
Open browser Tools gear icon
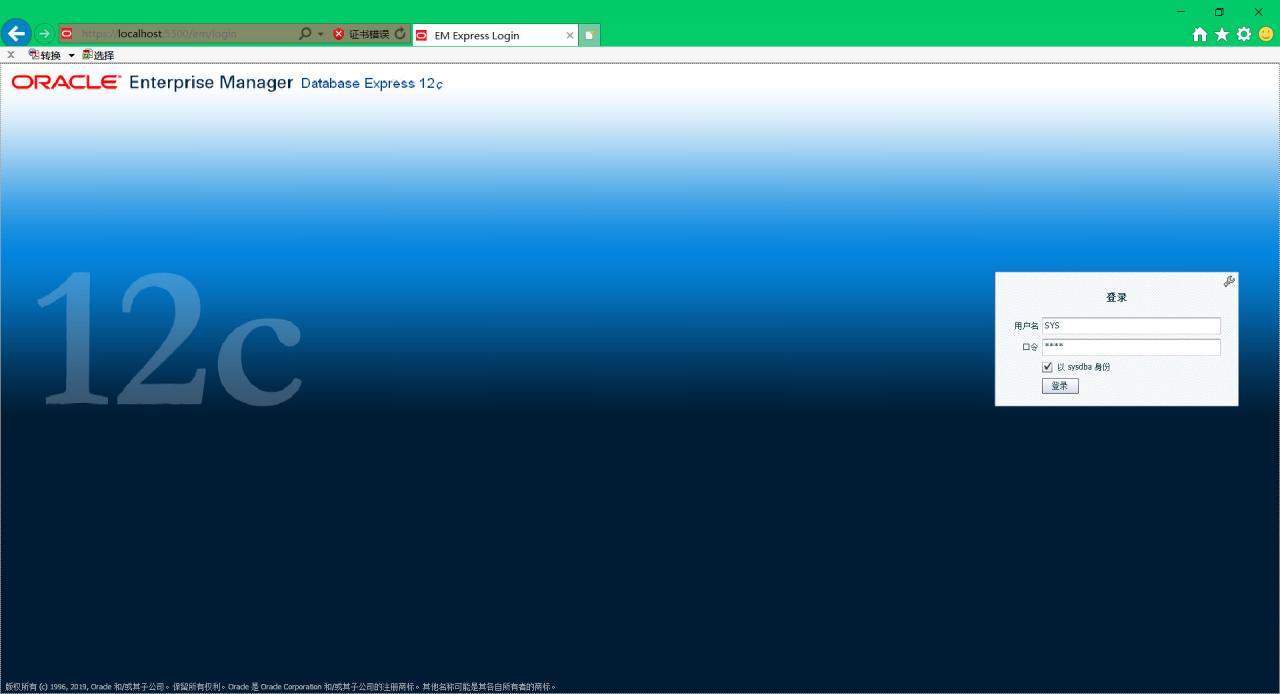[x=1244, y=34]
